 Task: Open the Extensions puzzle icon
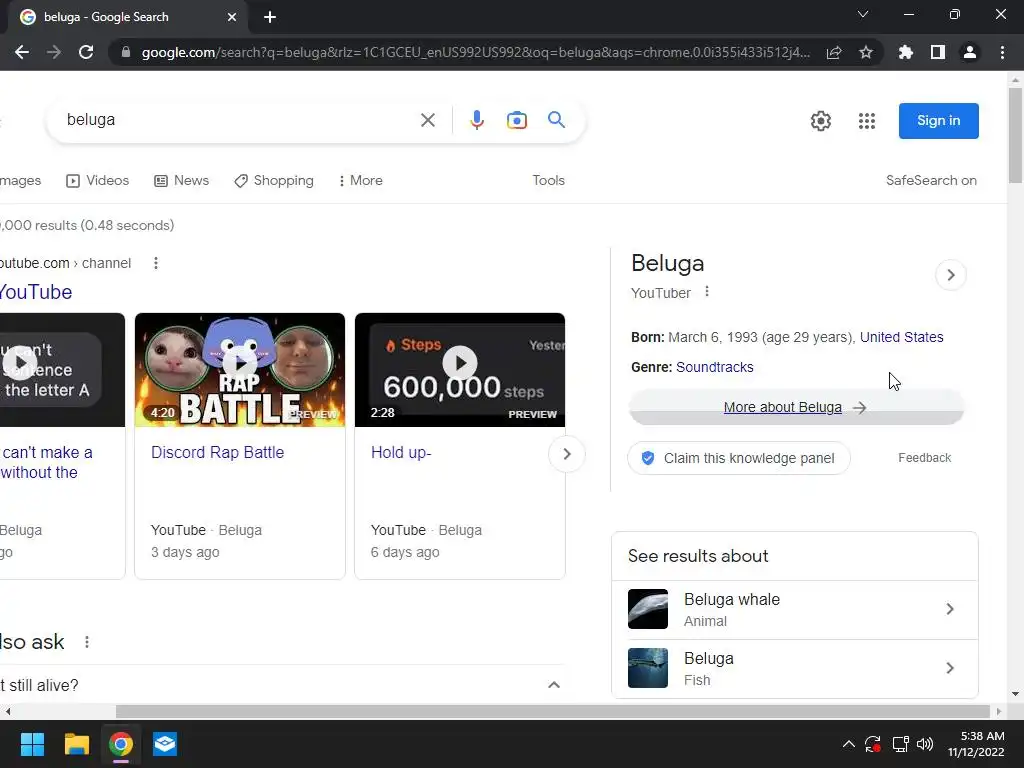point(906,52)
